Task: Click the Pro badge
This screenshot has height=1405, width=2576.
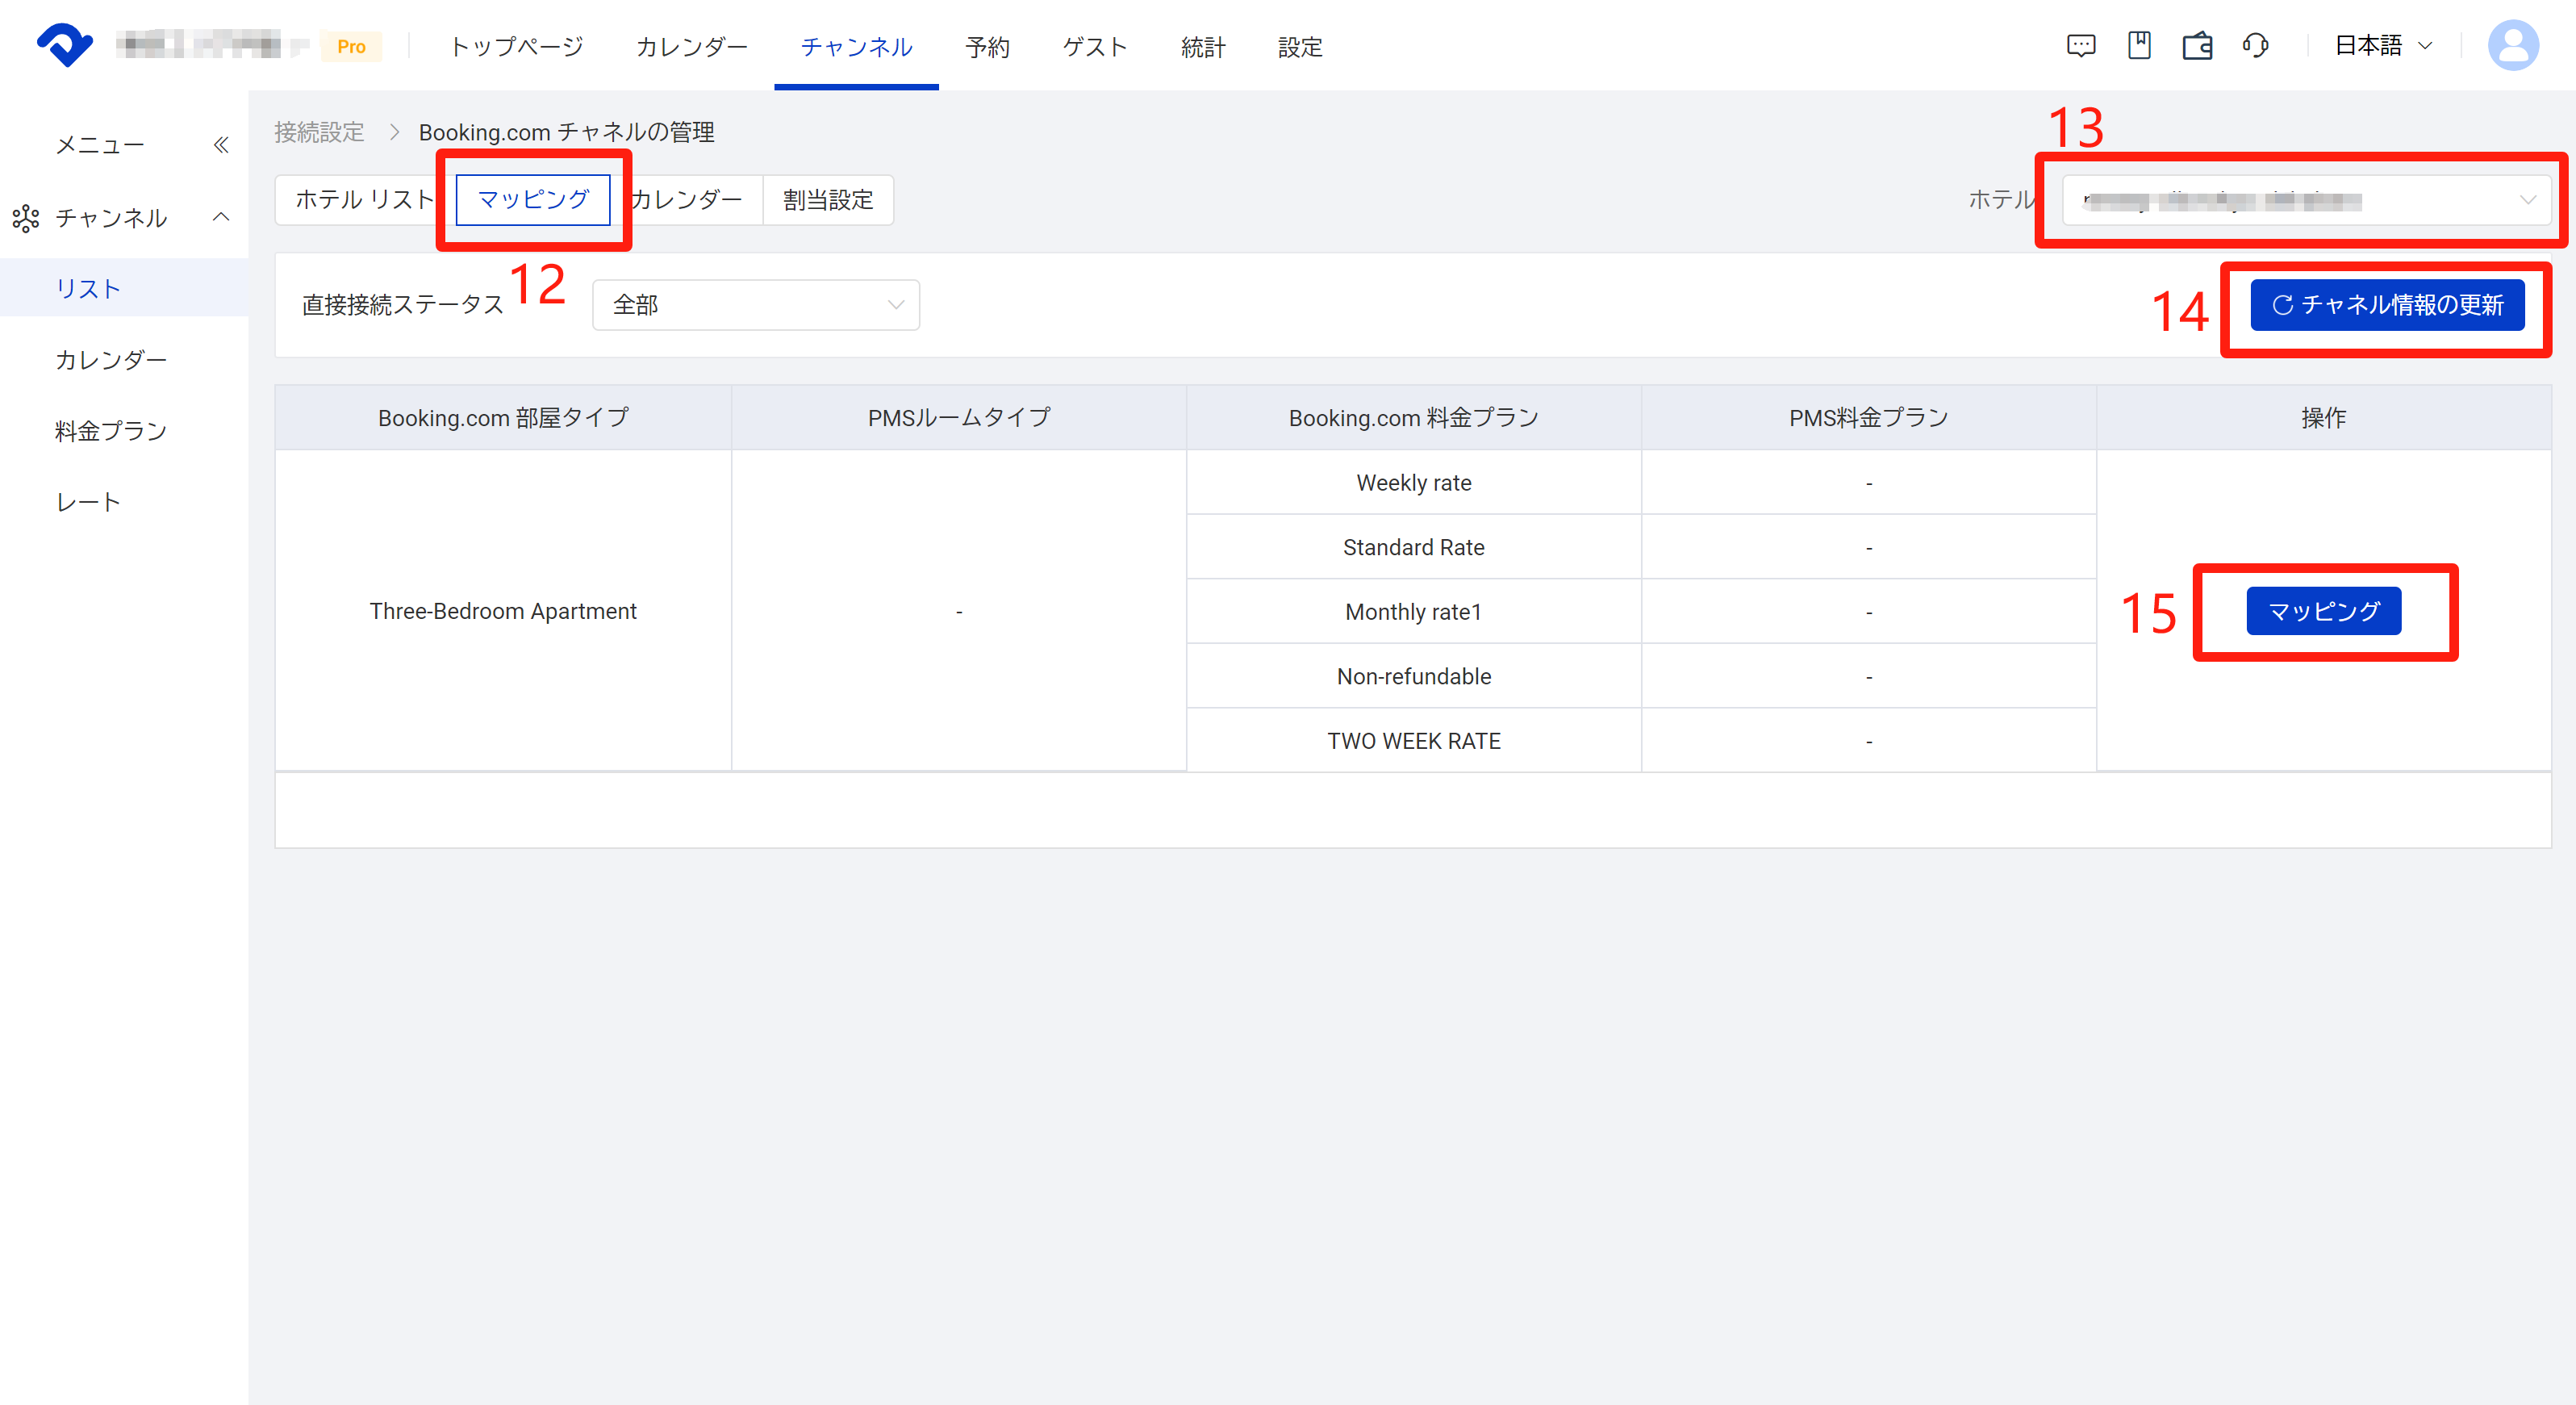Action: [351, 46]
